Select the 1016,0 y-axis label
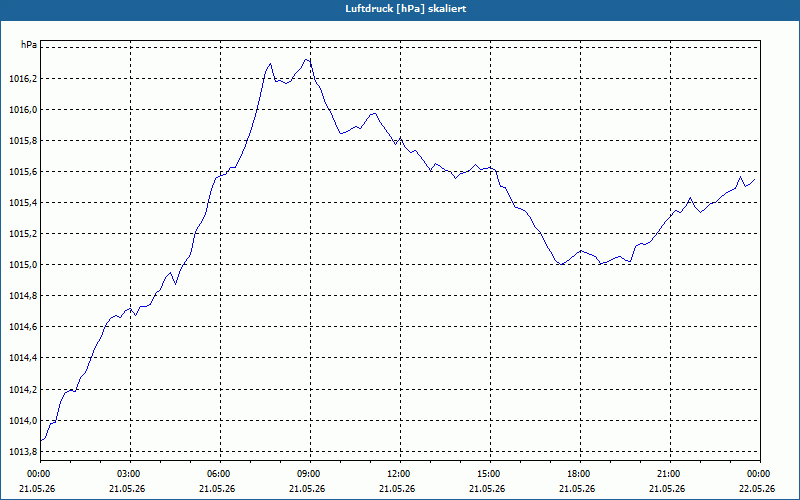The image size is (800, 500). [x=22, y=110]
